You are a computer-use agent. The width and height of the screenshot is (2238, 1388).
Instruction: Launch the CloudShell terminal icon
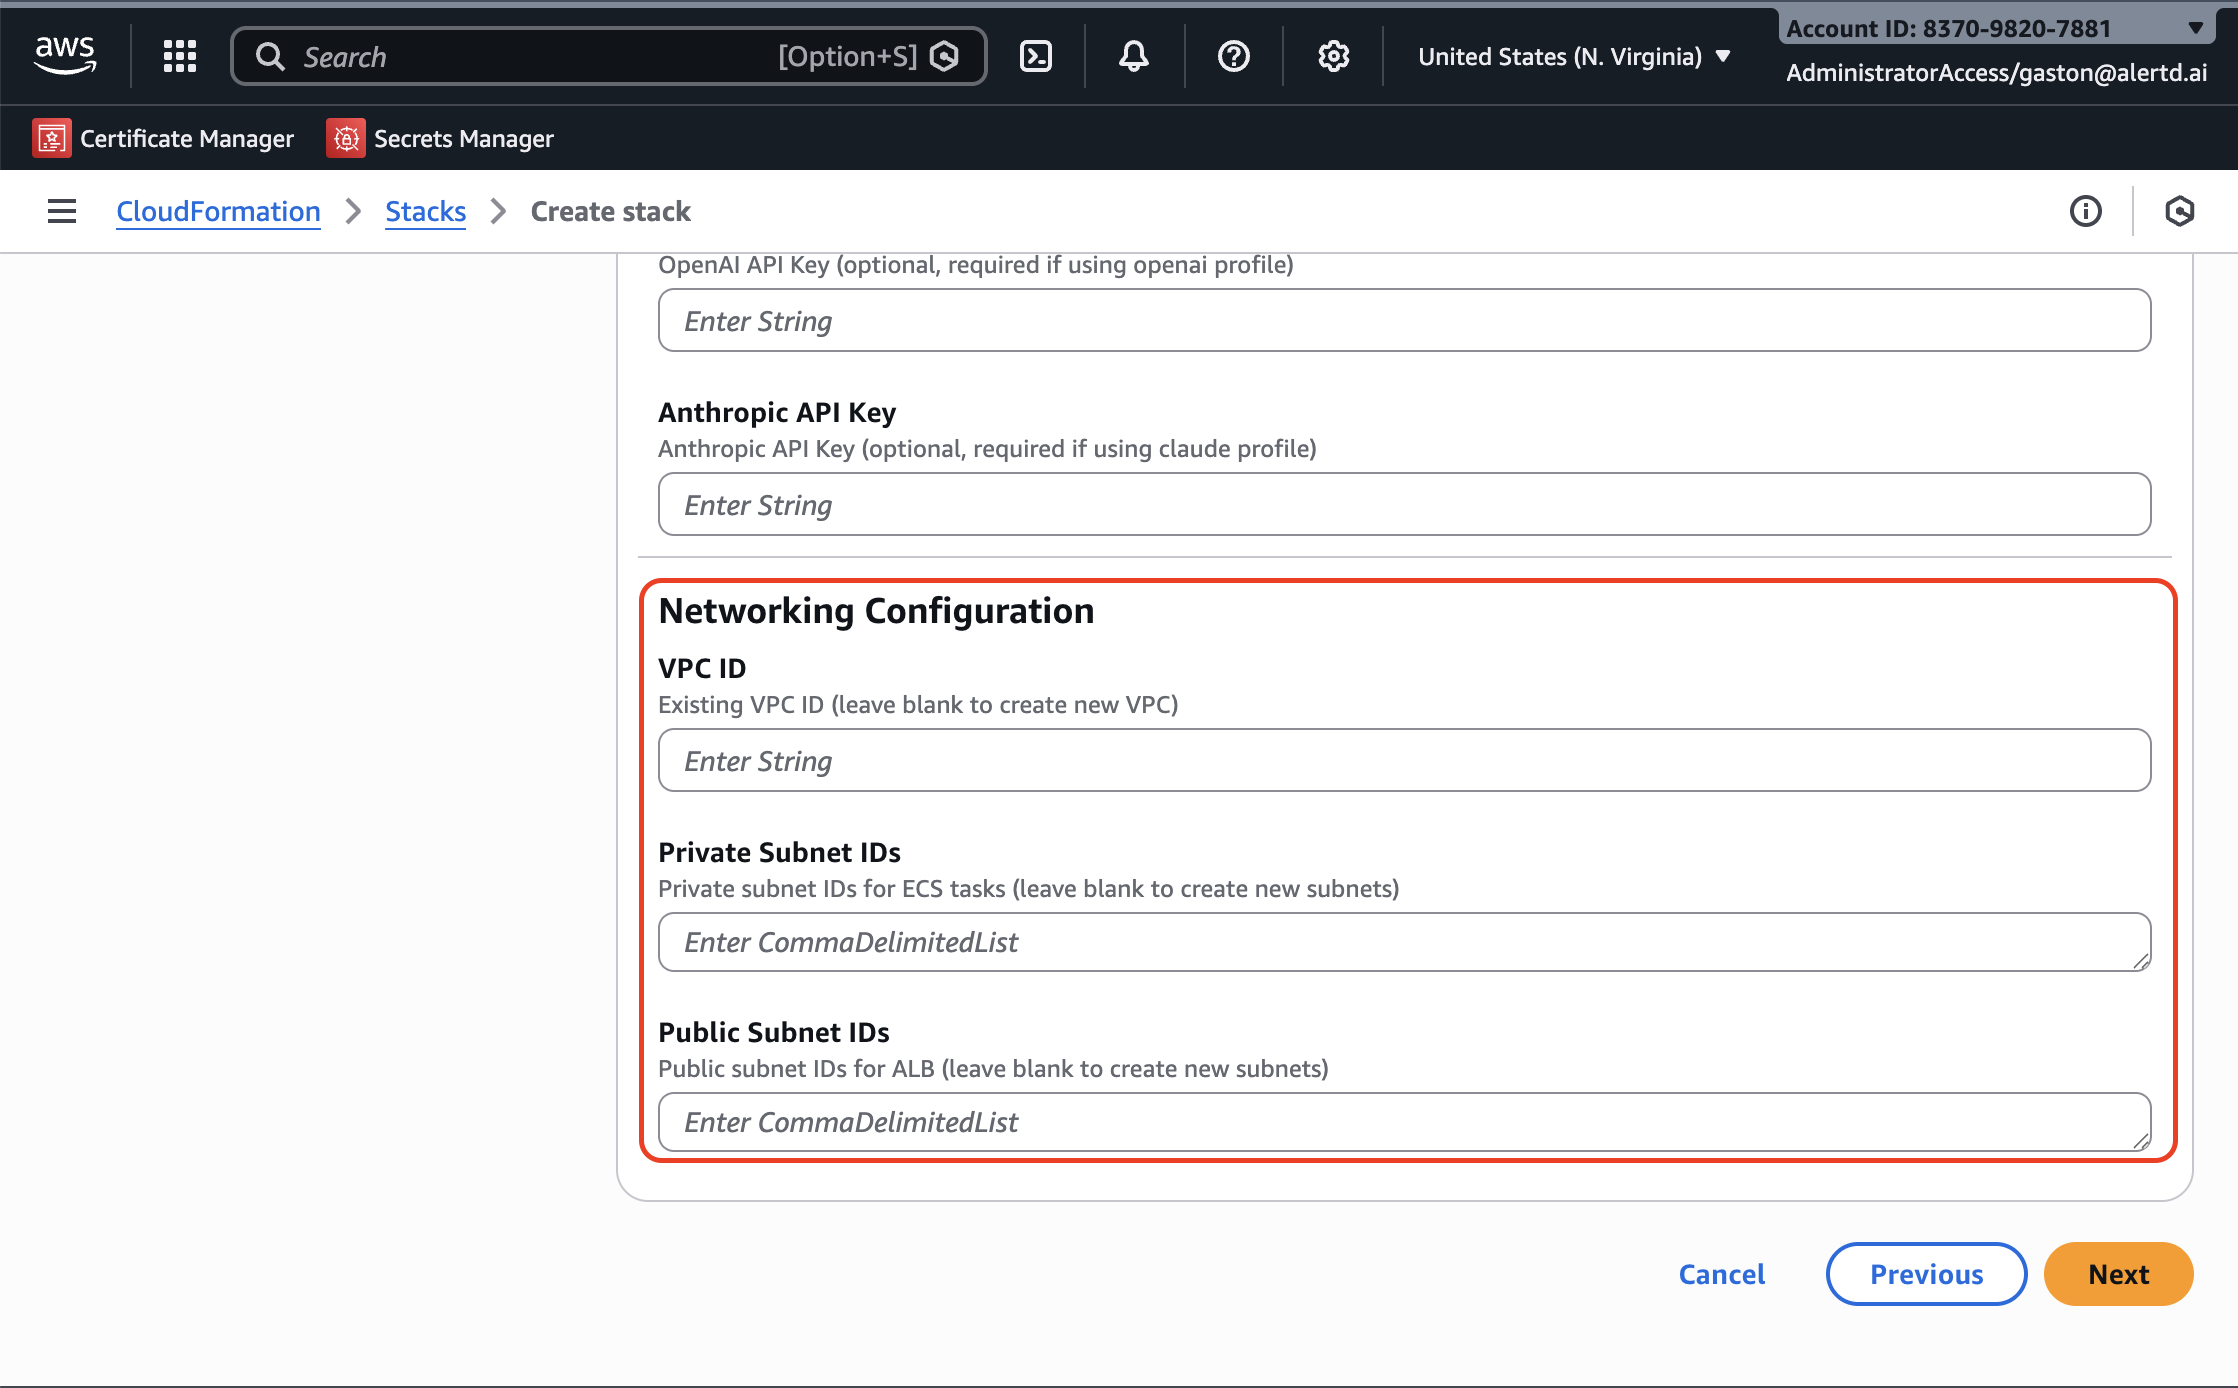[x=1035, y=56]
